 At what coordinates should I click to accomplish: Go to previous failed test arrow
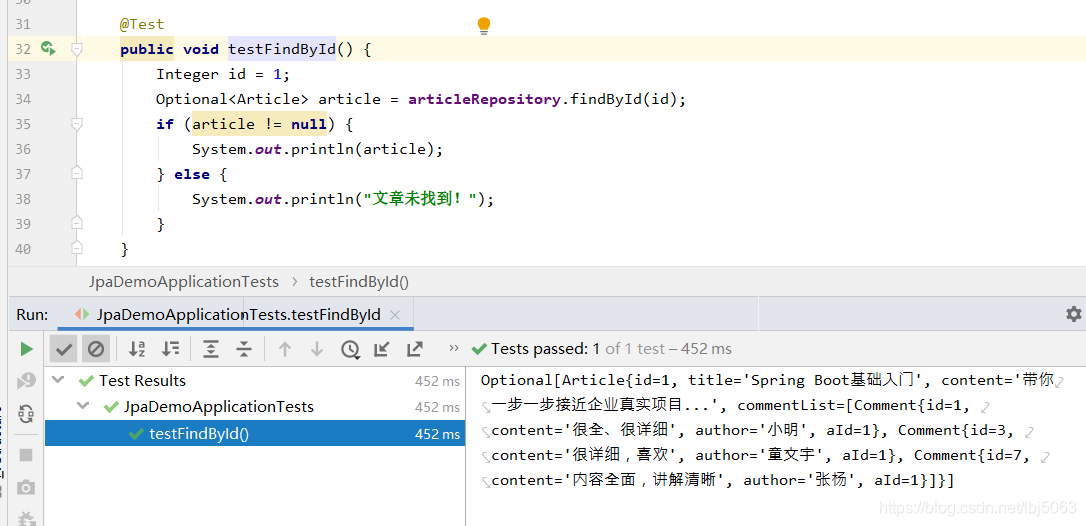click(x=284, y=349)
